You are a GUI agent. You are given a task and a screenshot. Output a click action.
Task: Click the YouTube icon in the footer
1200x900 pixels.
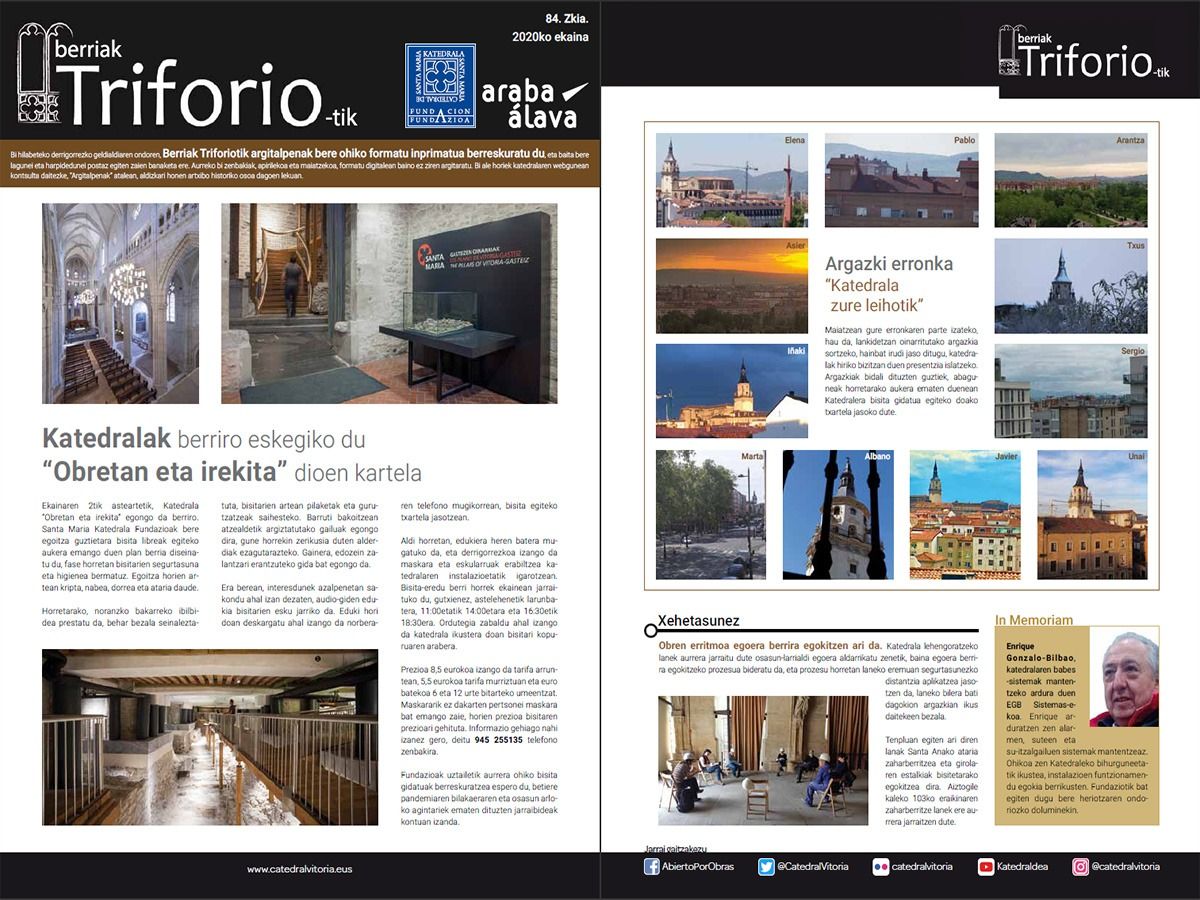click(986, 866)
